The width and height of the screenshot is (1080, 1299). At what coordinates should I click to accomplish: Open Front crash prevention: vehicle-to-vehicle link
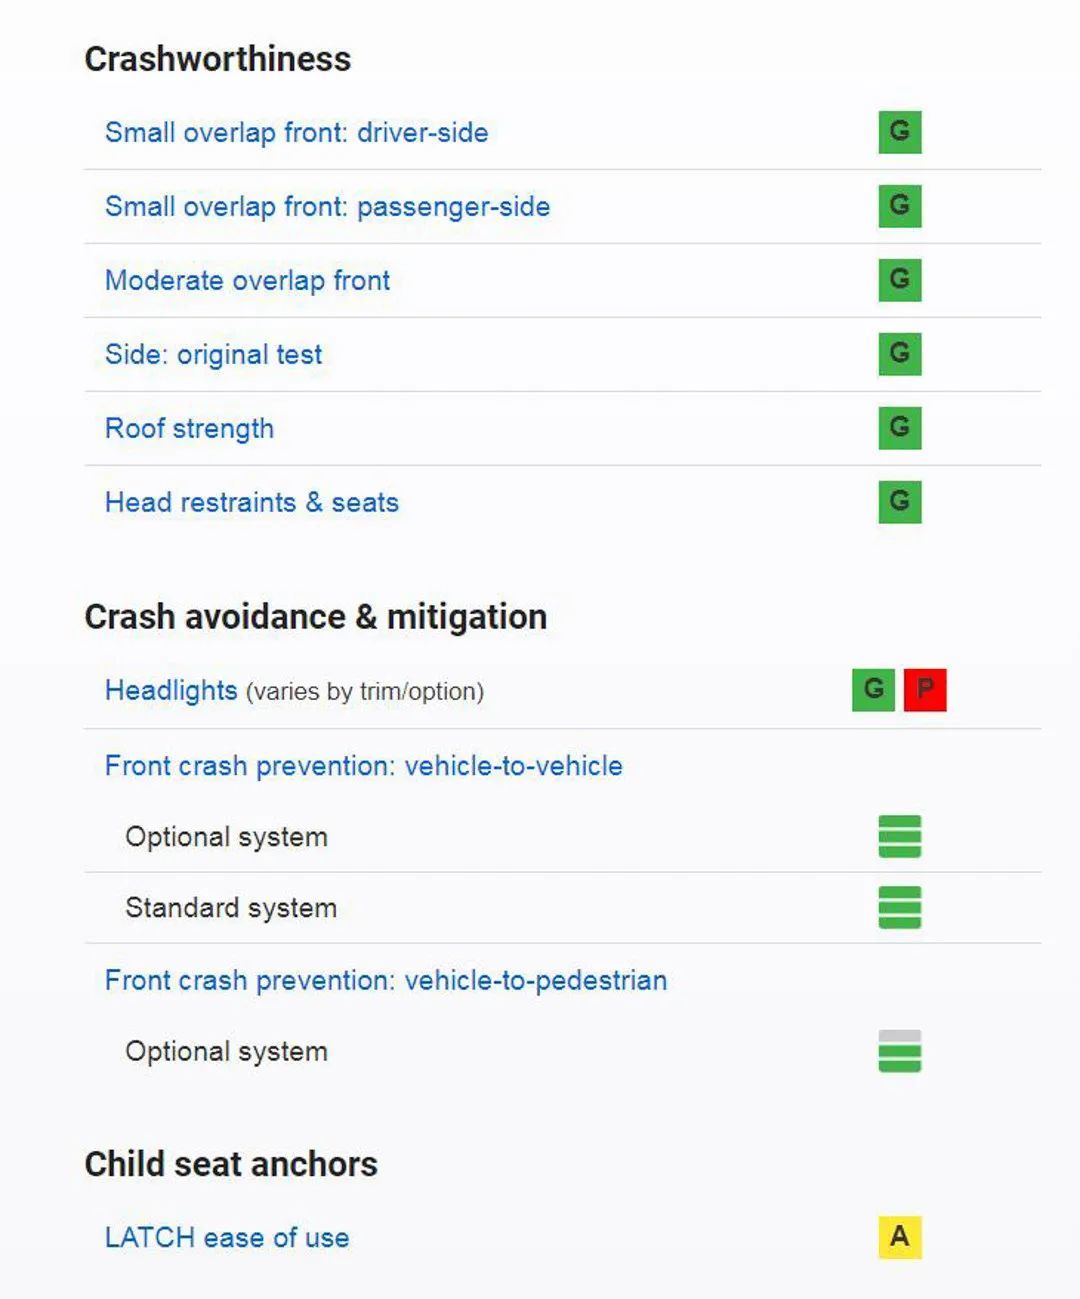coord(363,766)
